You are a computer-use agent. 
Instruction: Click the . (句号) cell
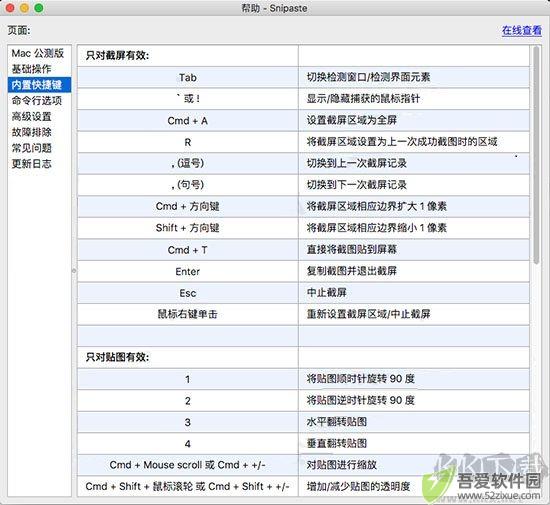pyautogui.click(x=188, y=185)
